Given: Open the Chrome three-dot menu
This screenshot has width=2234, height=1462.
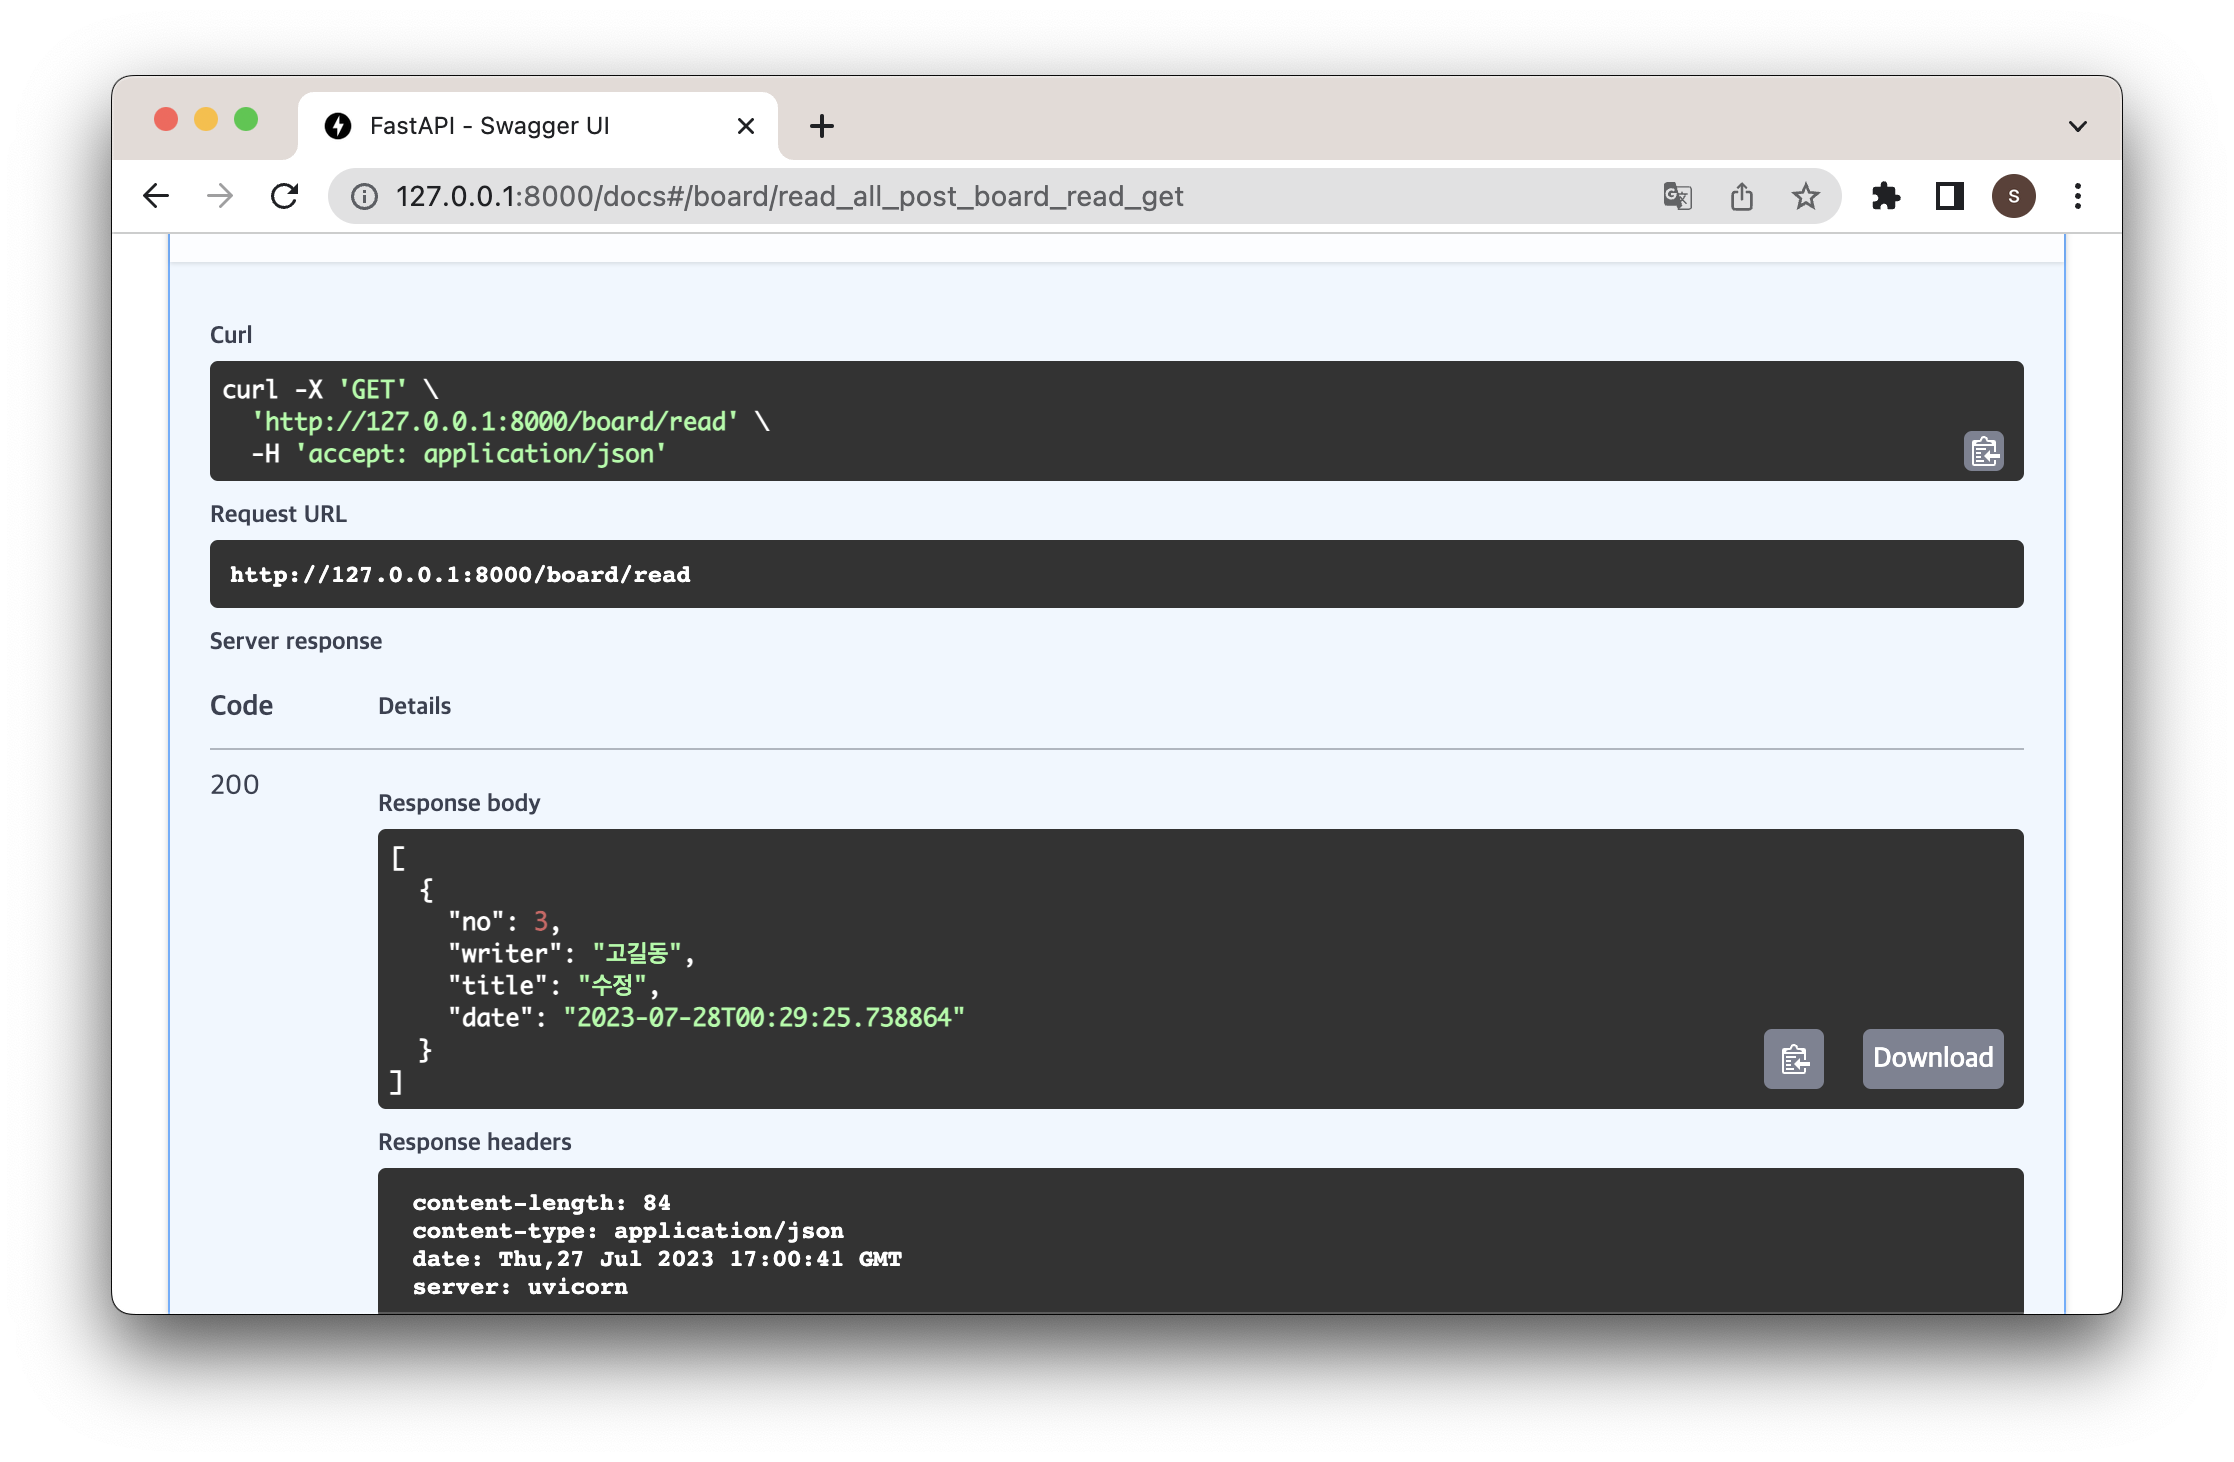Looking at the screenshot, I should 2077,196.
